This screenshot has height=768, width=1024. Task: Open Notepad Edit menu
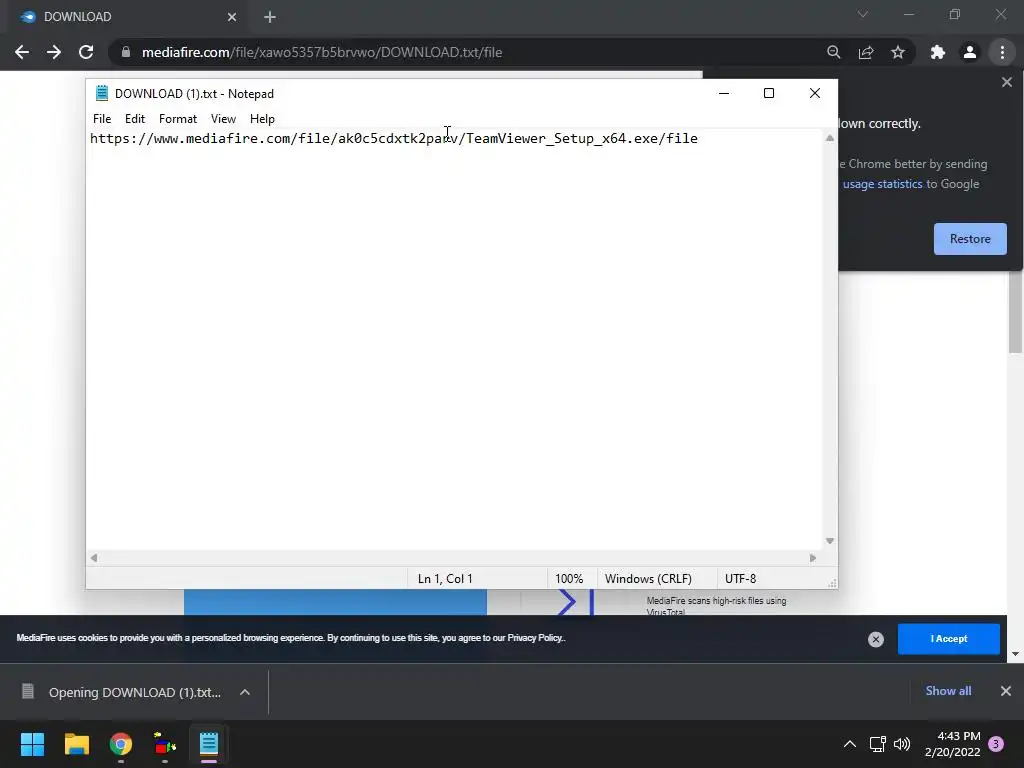pyautogui.click(x=135, y=119)
